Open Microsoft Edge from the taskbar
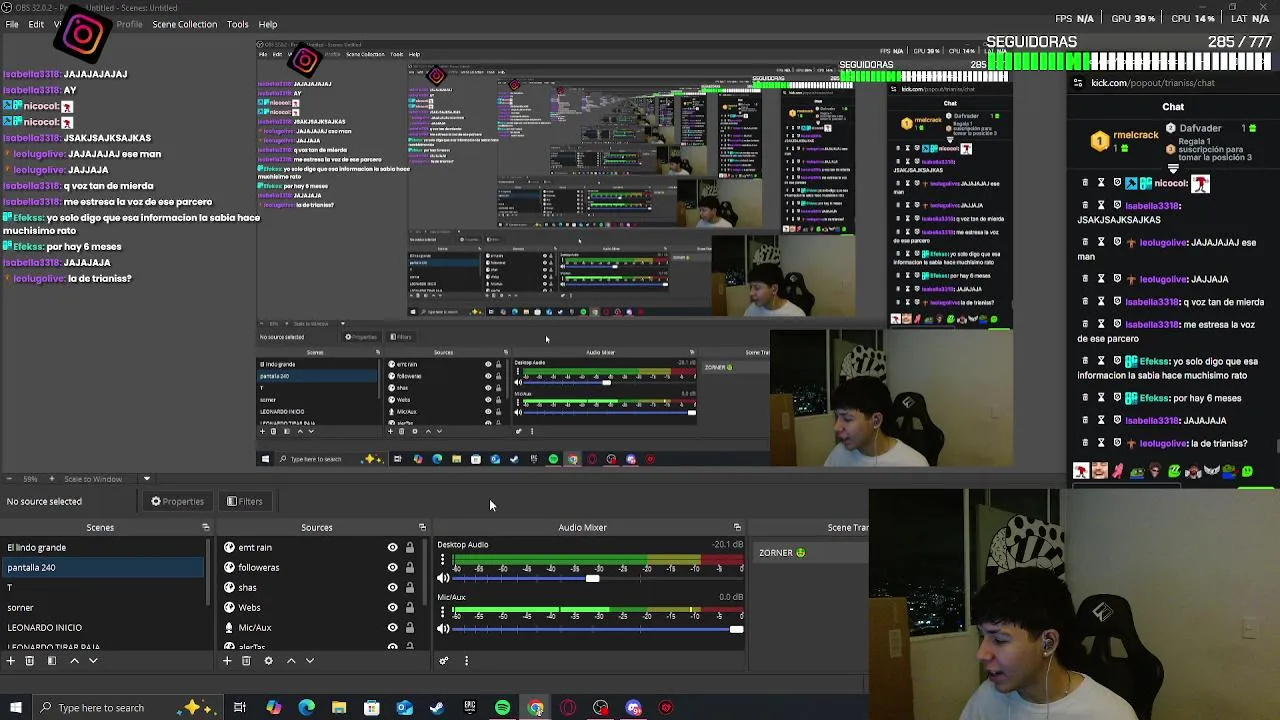The height and width of the screenshot is (720, 1280). (306, 708)
